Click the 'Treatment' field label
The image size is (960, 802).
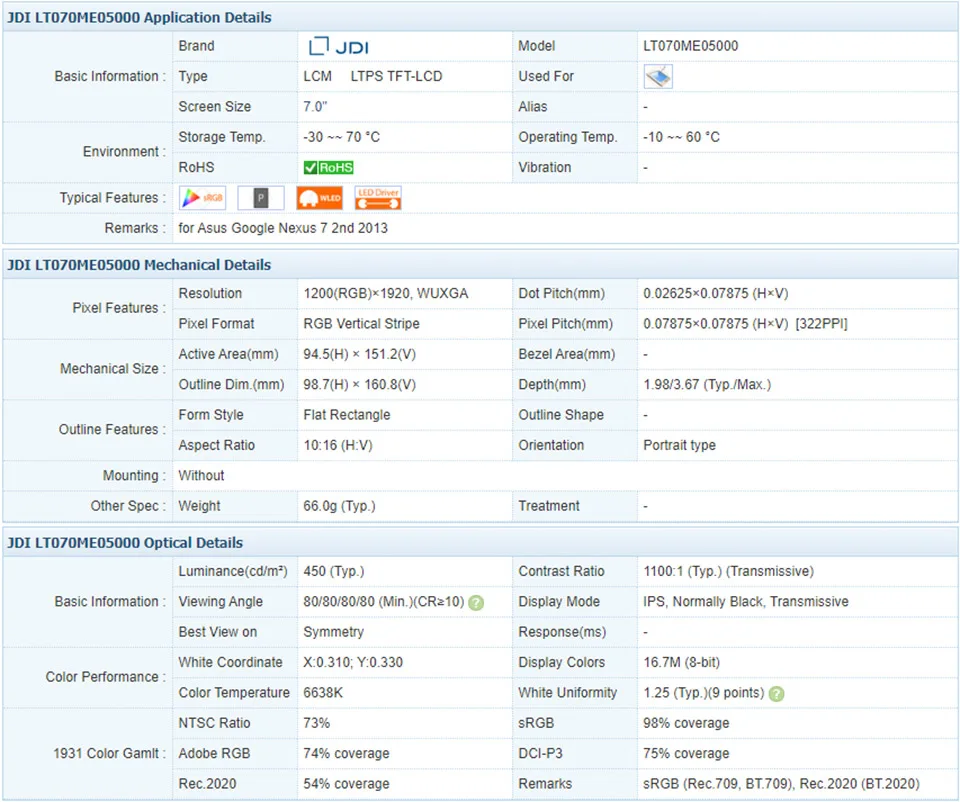click(x=549, y=506)
